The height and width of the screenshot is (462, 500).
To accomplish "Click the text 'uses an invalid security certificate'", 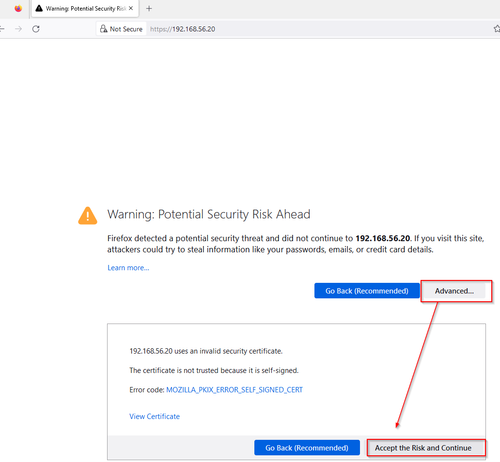I will tap(228, 351).
